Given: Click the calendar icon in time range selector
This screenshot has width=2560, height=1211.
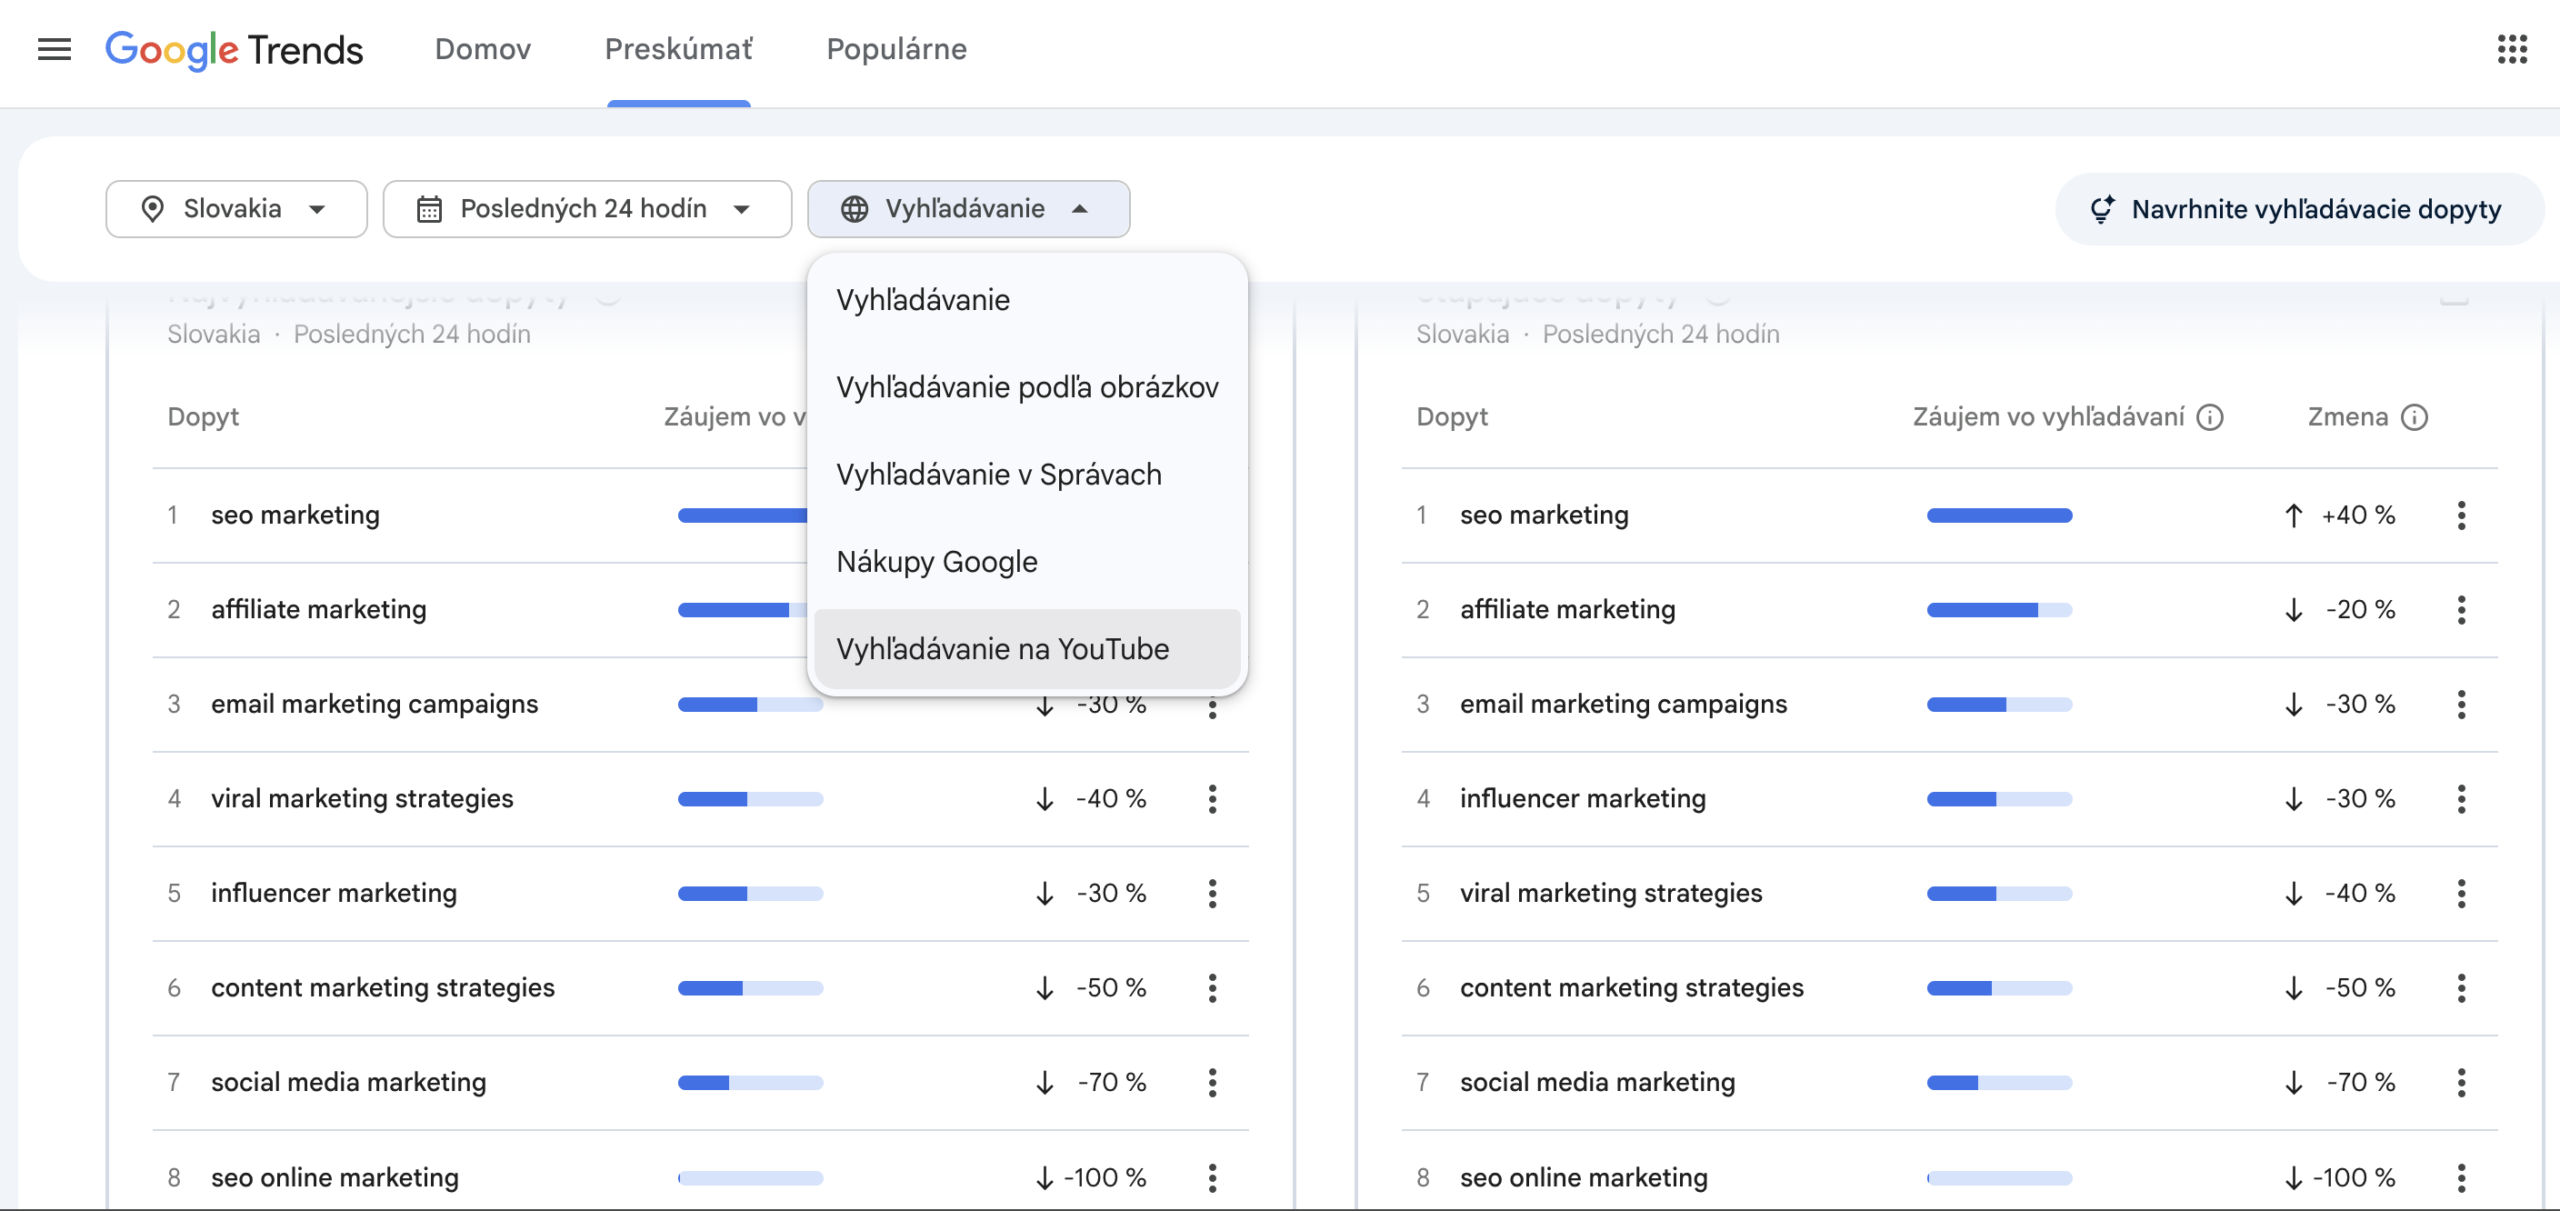Looking at the screenshot, I should pos(429,209).
